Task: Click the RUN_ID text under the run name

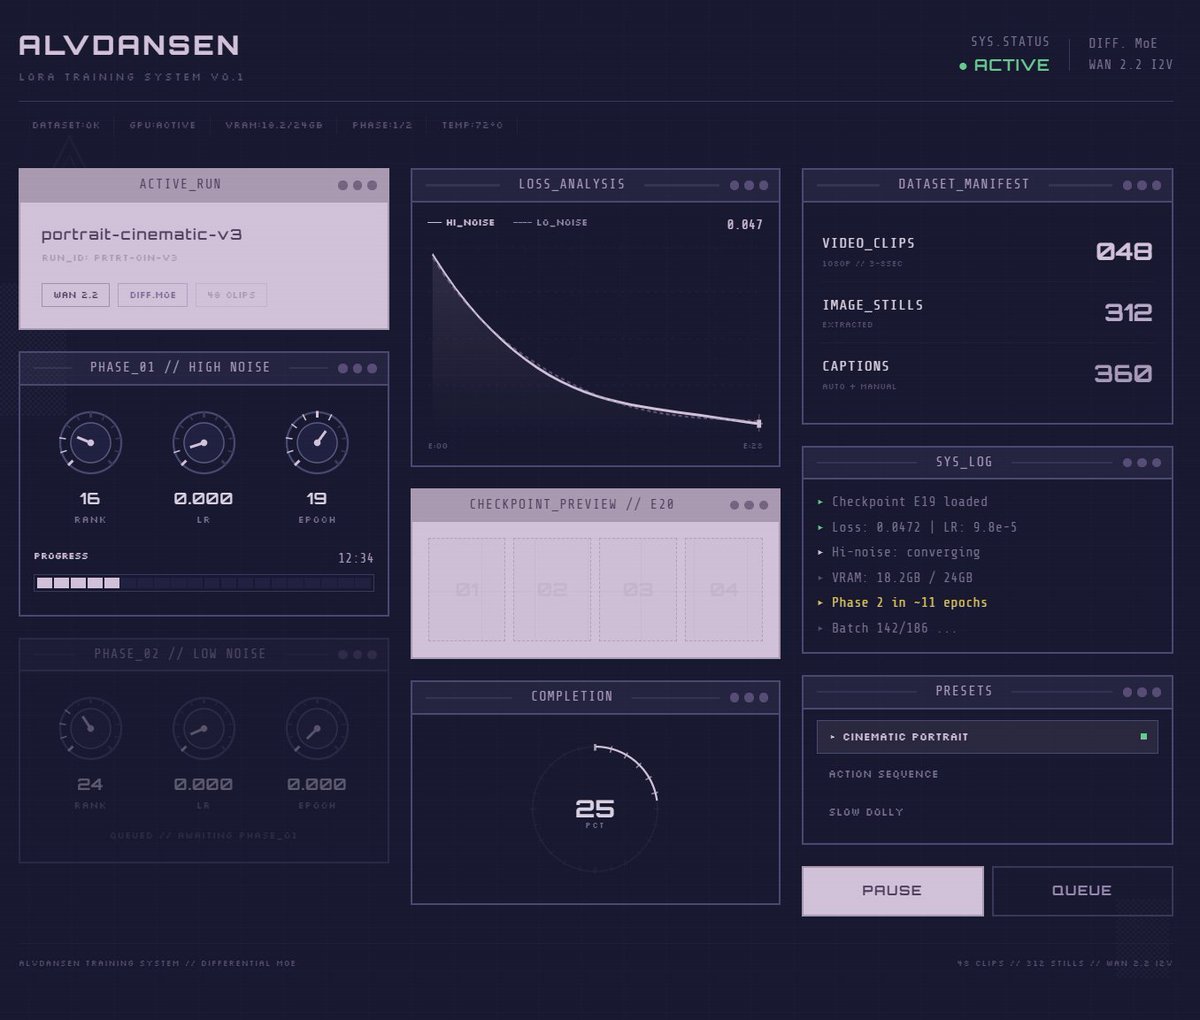Action: [x=109, y=258]
